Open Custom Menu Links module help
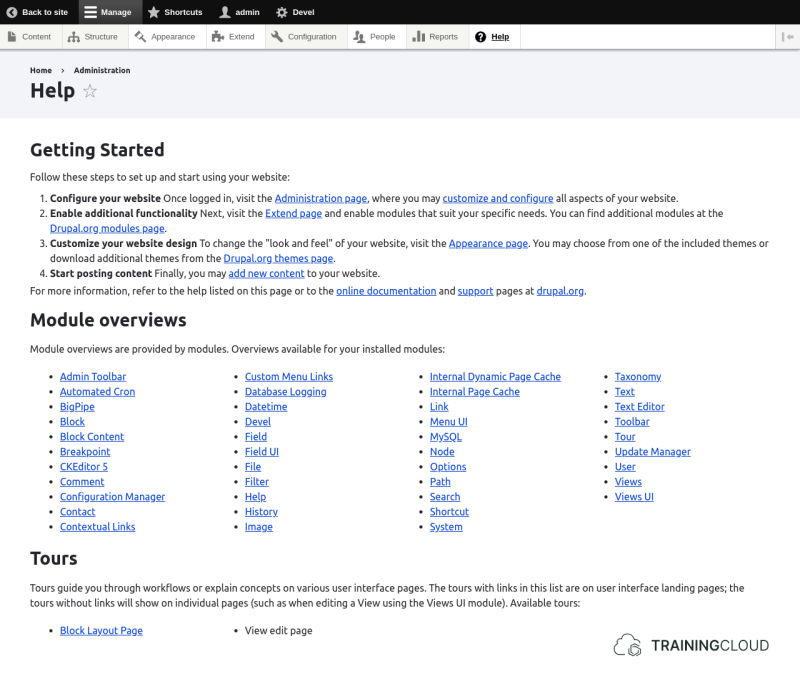This screenshot has width=800, height=688. coord(289,377)
